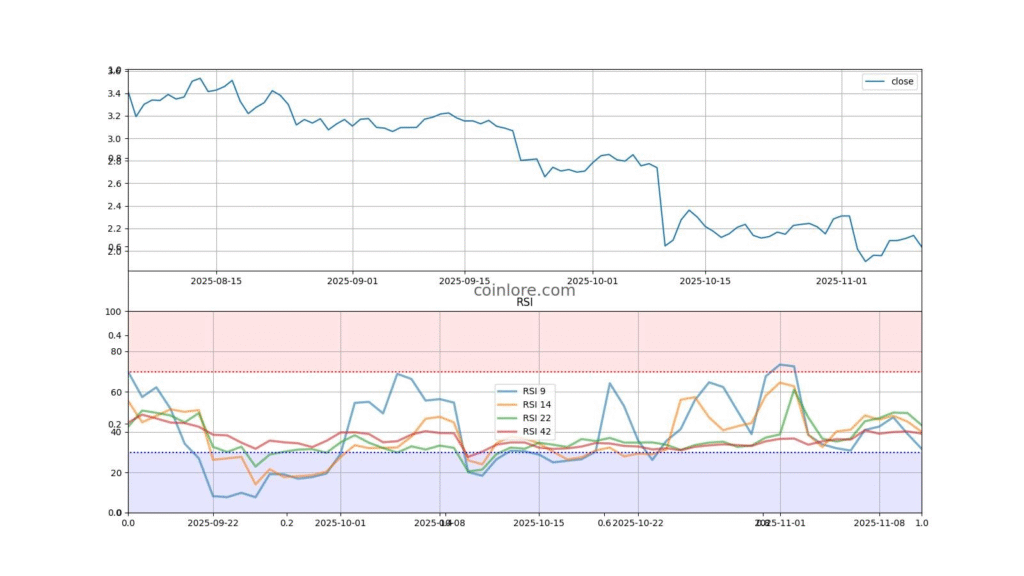Click the red overbought zone above 70

click(524, 340)
